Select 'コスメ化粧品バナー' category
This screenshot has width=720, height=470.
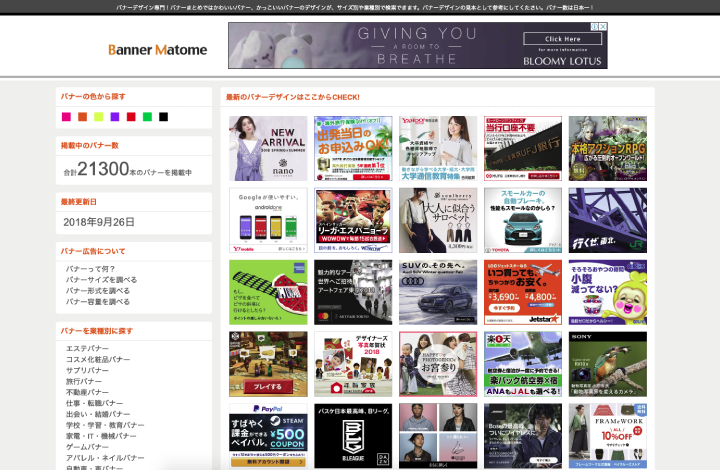click(x=98, y=359)
